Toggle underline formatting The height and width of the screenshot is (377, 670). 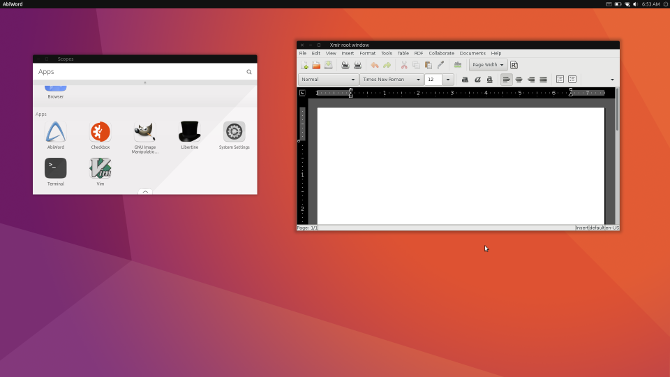point(490,80)
